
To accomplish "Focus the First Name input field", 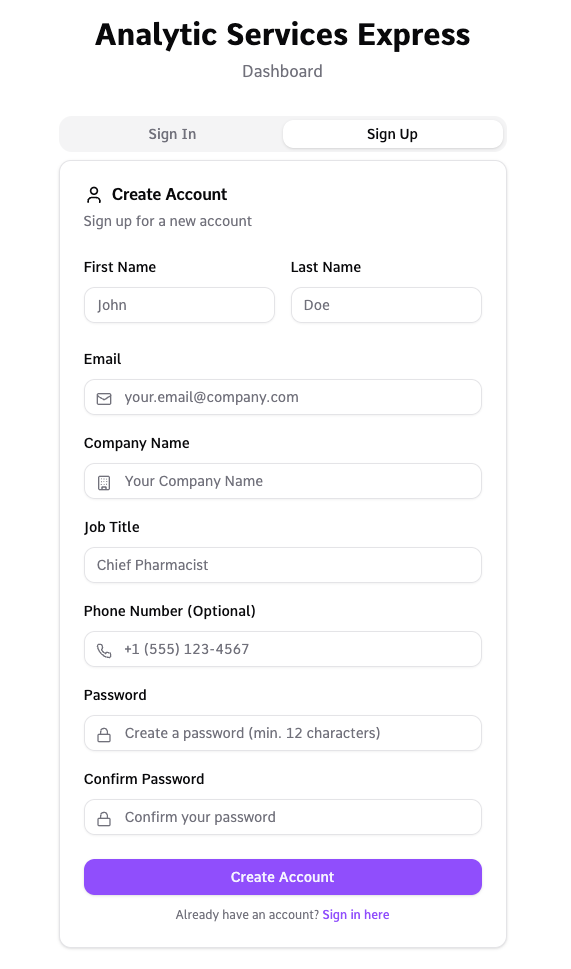I will pos(179,305).
